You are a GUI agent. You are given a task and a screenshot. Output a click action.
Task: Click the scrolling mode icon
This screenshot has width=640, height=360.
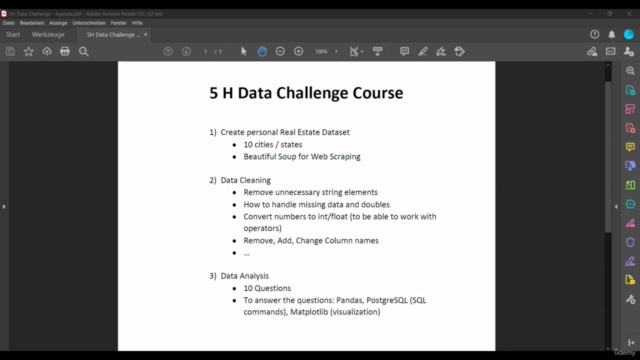pyautogui.click(x=378, y=51)
